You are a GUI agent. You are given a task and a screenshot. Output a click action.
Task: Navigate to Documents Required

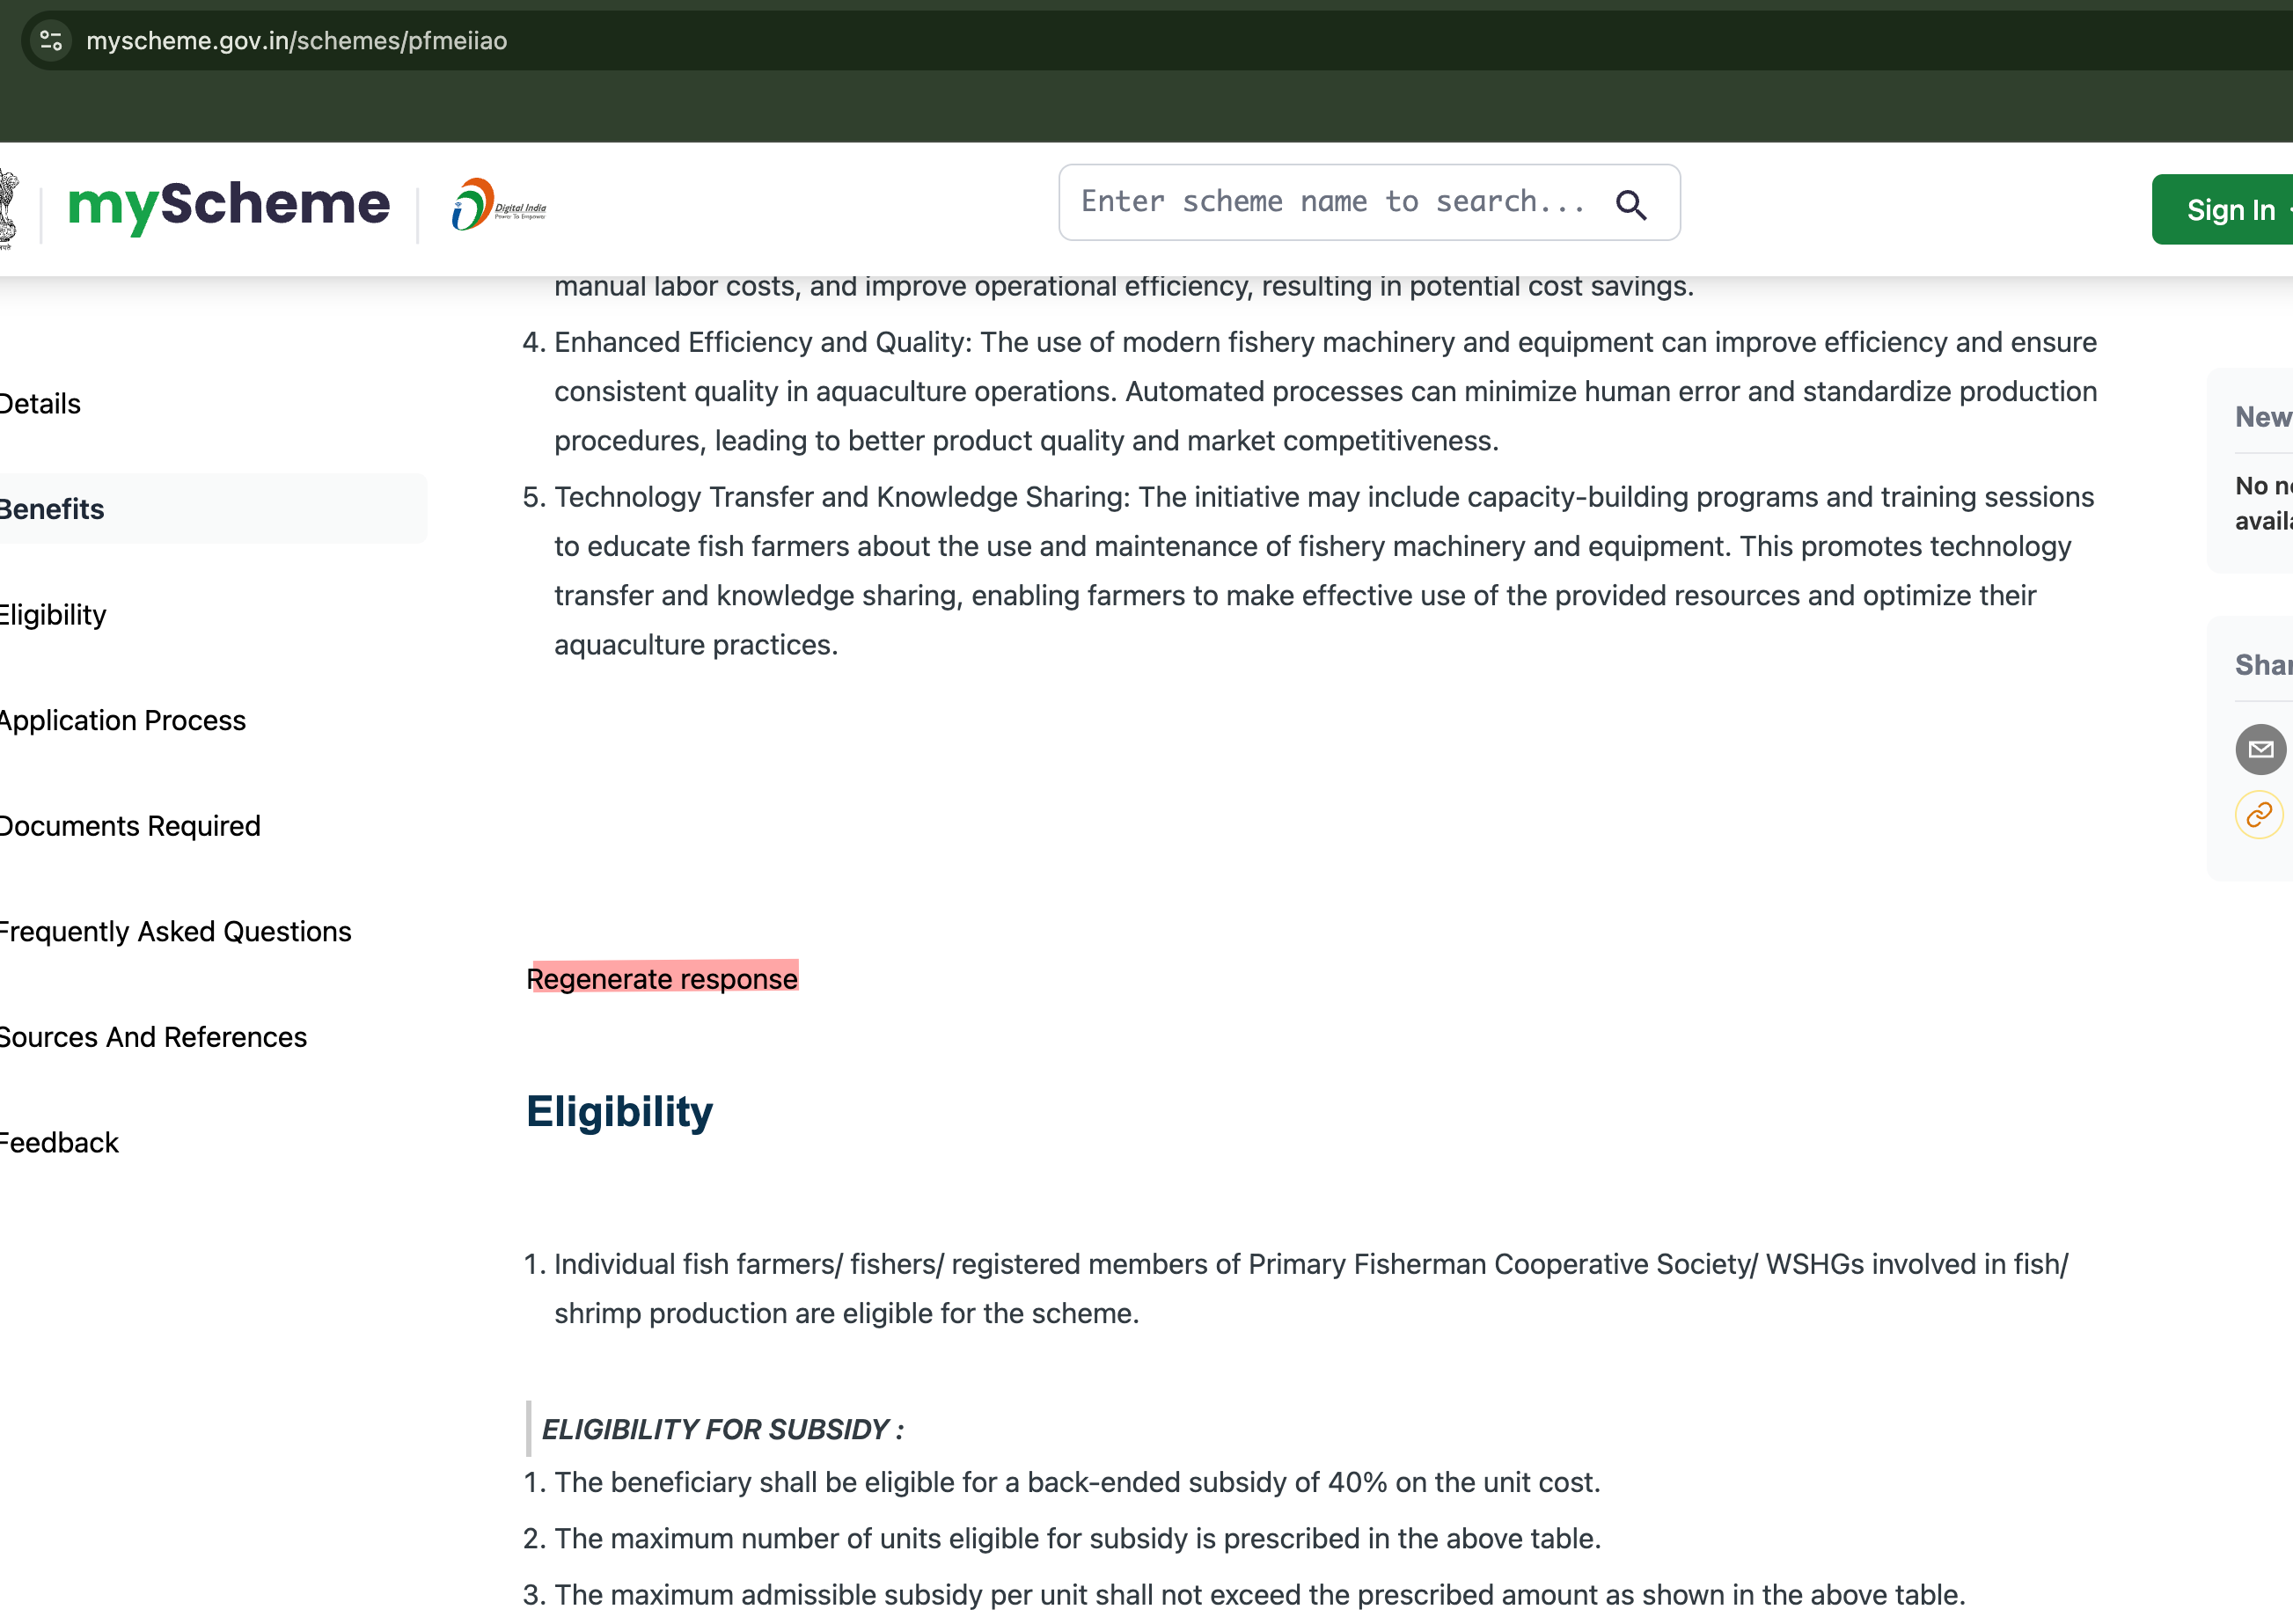tap(130, 826)
